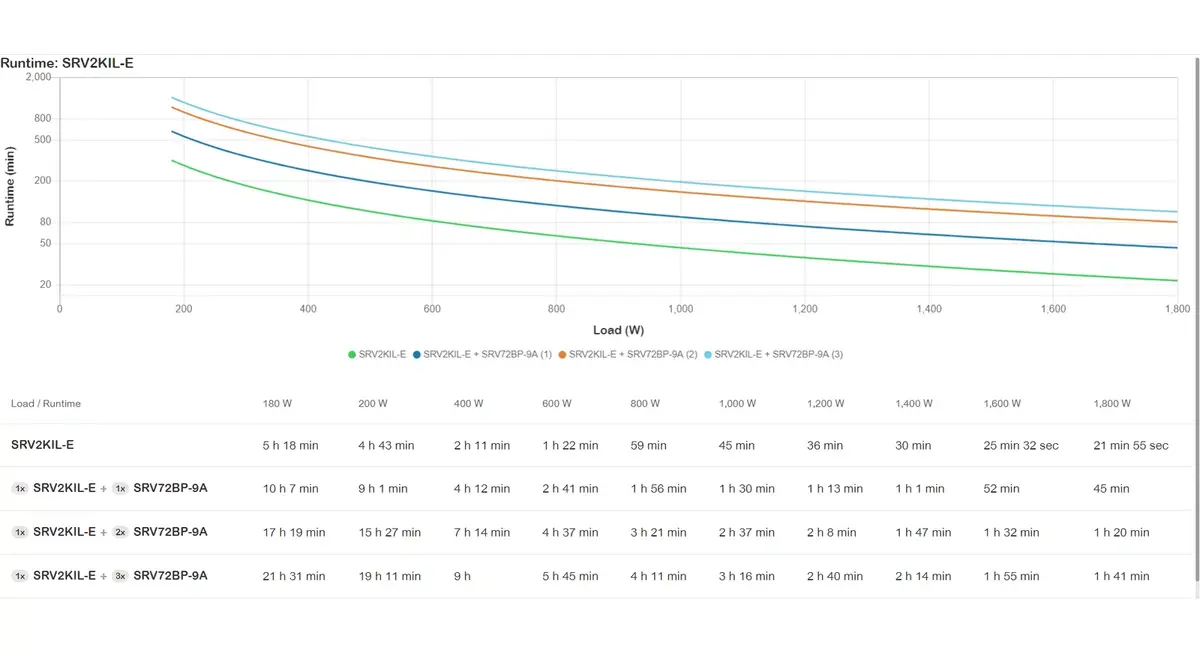
Task: Click the 1,800 W column header
Action: (1112, 404)
